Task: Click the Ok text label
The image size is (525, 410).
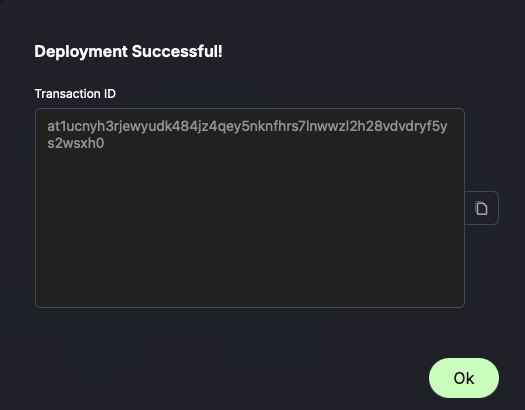Action: [x=464, y=378]
